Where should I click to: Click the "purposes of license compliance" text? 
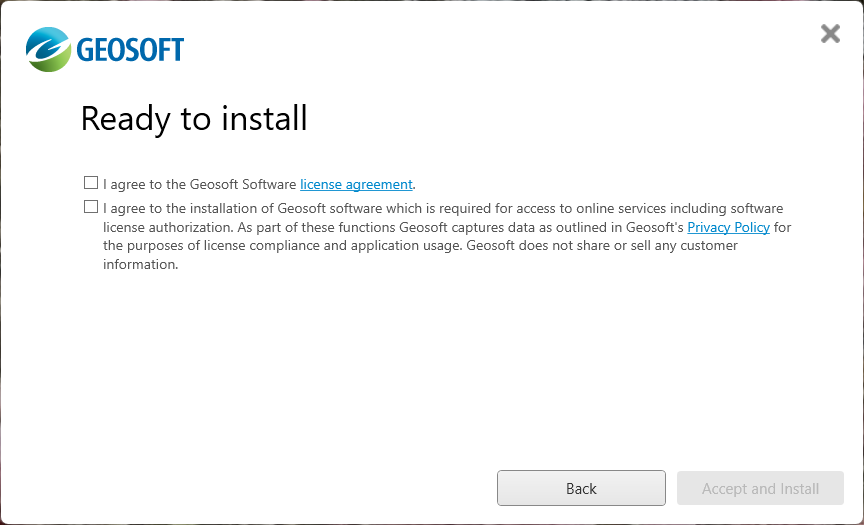[222, 246]
